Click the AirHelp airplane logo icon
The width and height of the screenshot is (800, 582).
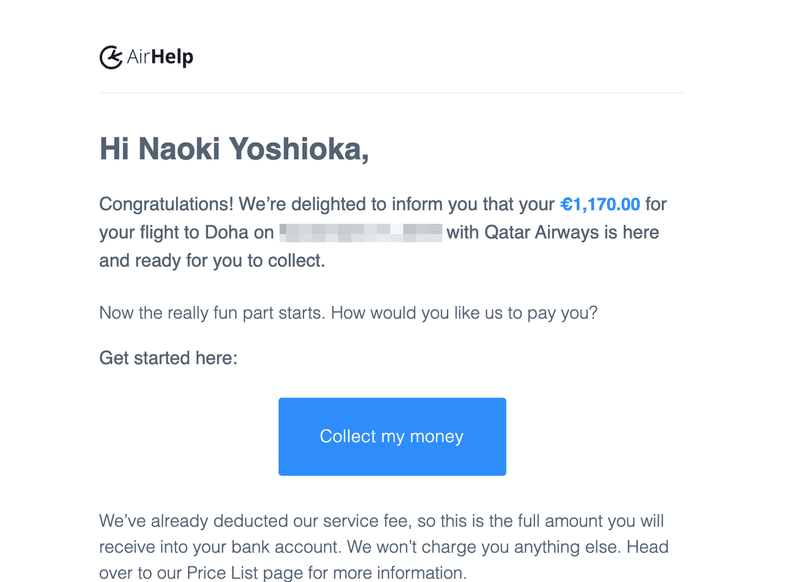pyautogui.click(x=111, y=57)
